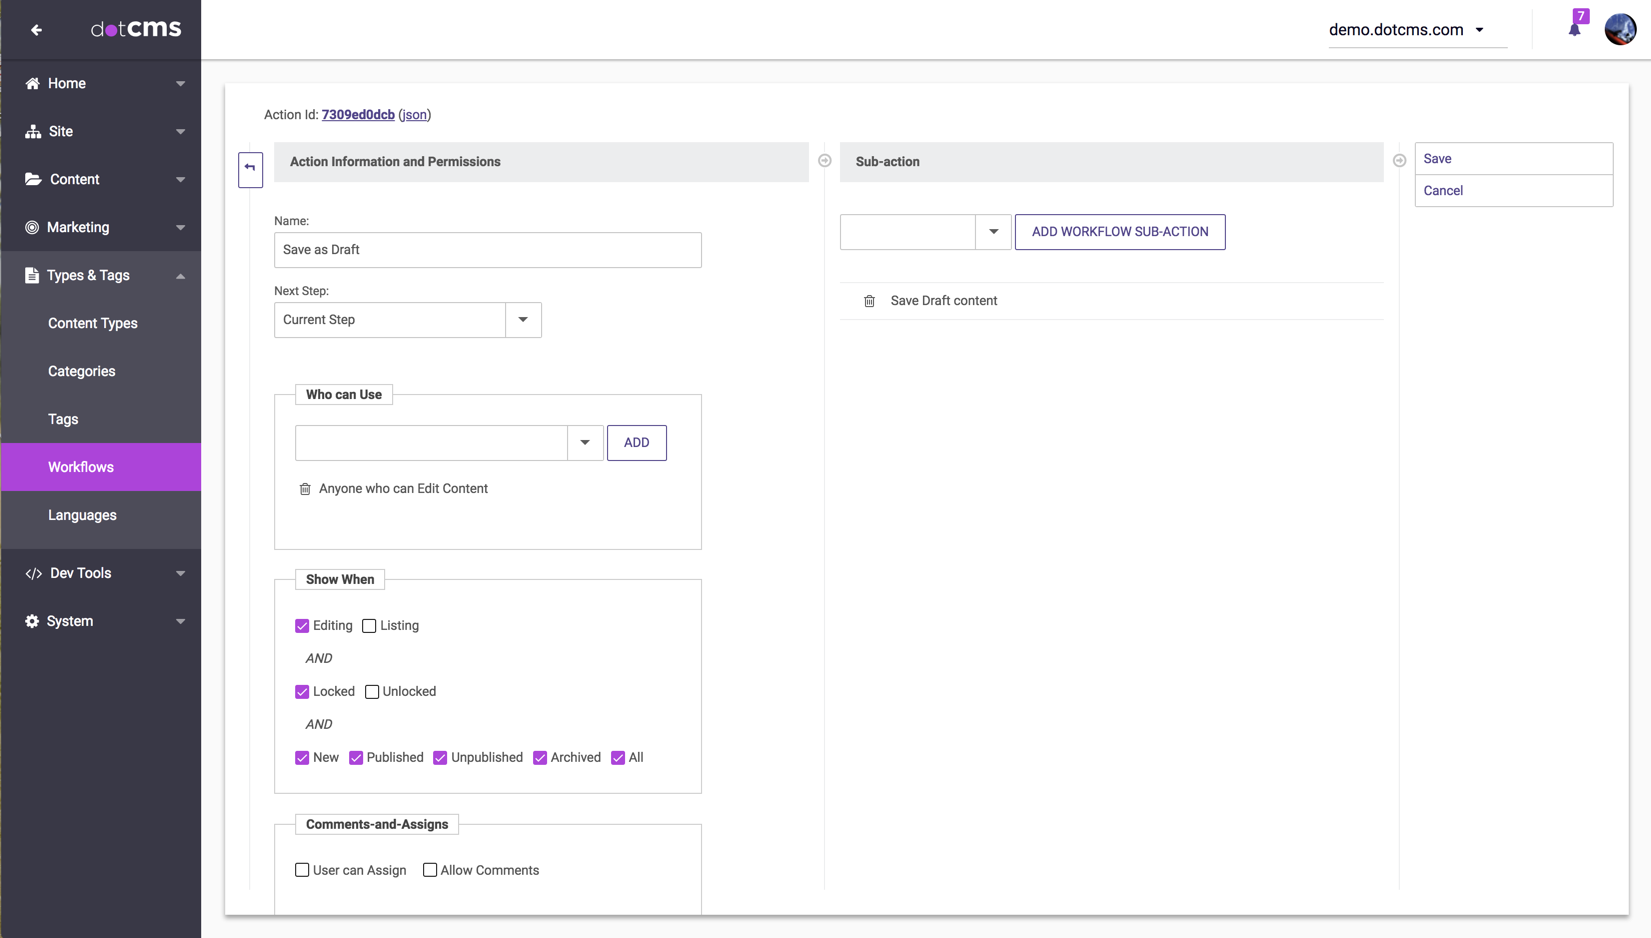Screen dimensions: 1651x938
Task: Click the circular arrow icon before Sub-action
Action: click(x=825, y=161)
